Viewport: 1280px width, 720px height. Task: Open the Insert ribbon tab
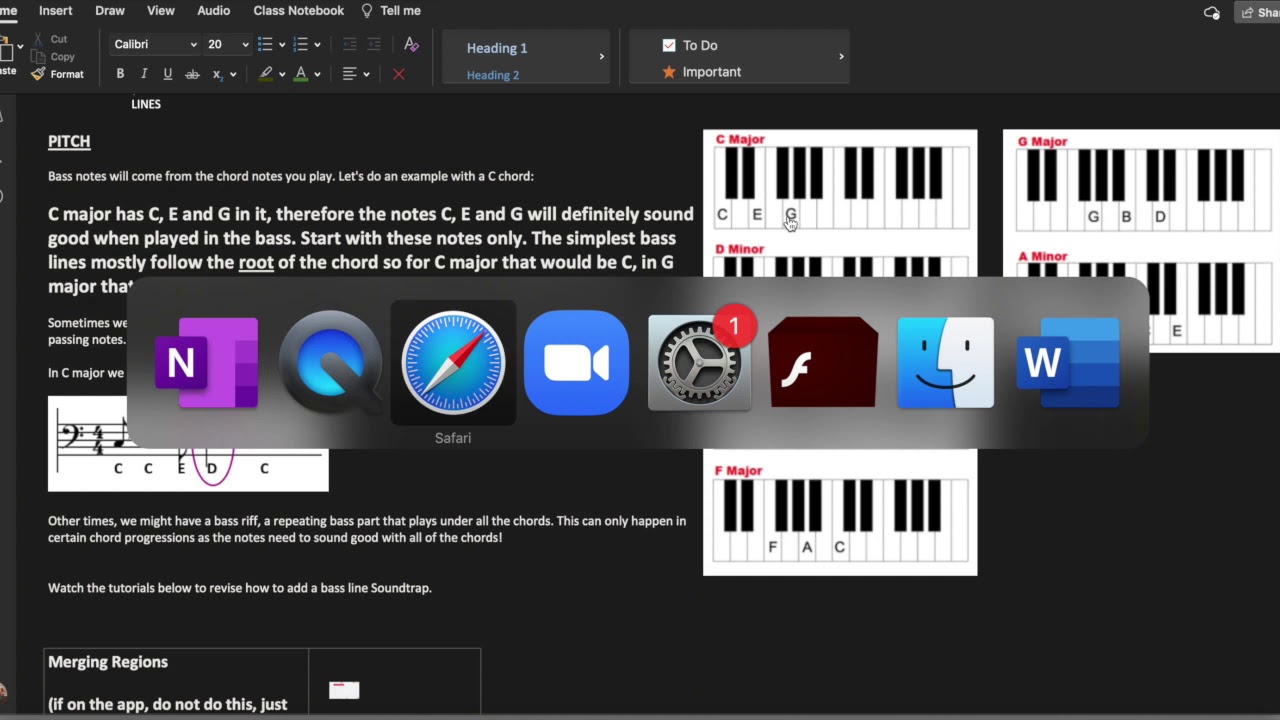click(55, 11)
